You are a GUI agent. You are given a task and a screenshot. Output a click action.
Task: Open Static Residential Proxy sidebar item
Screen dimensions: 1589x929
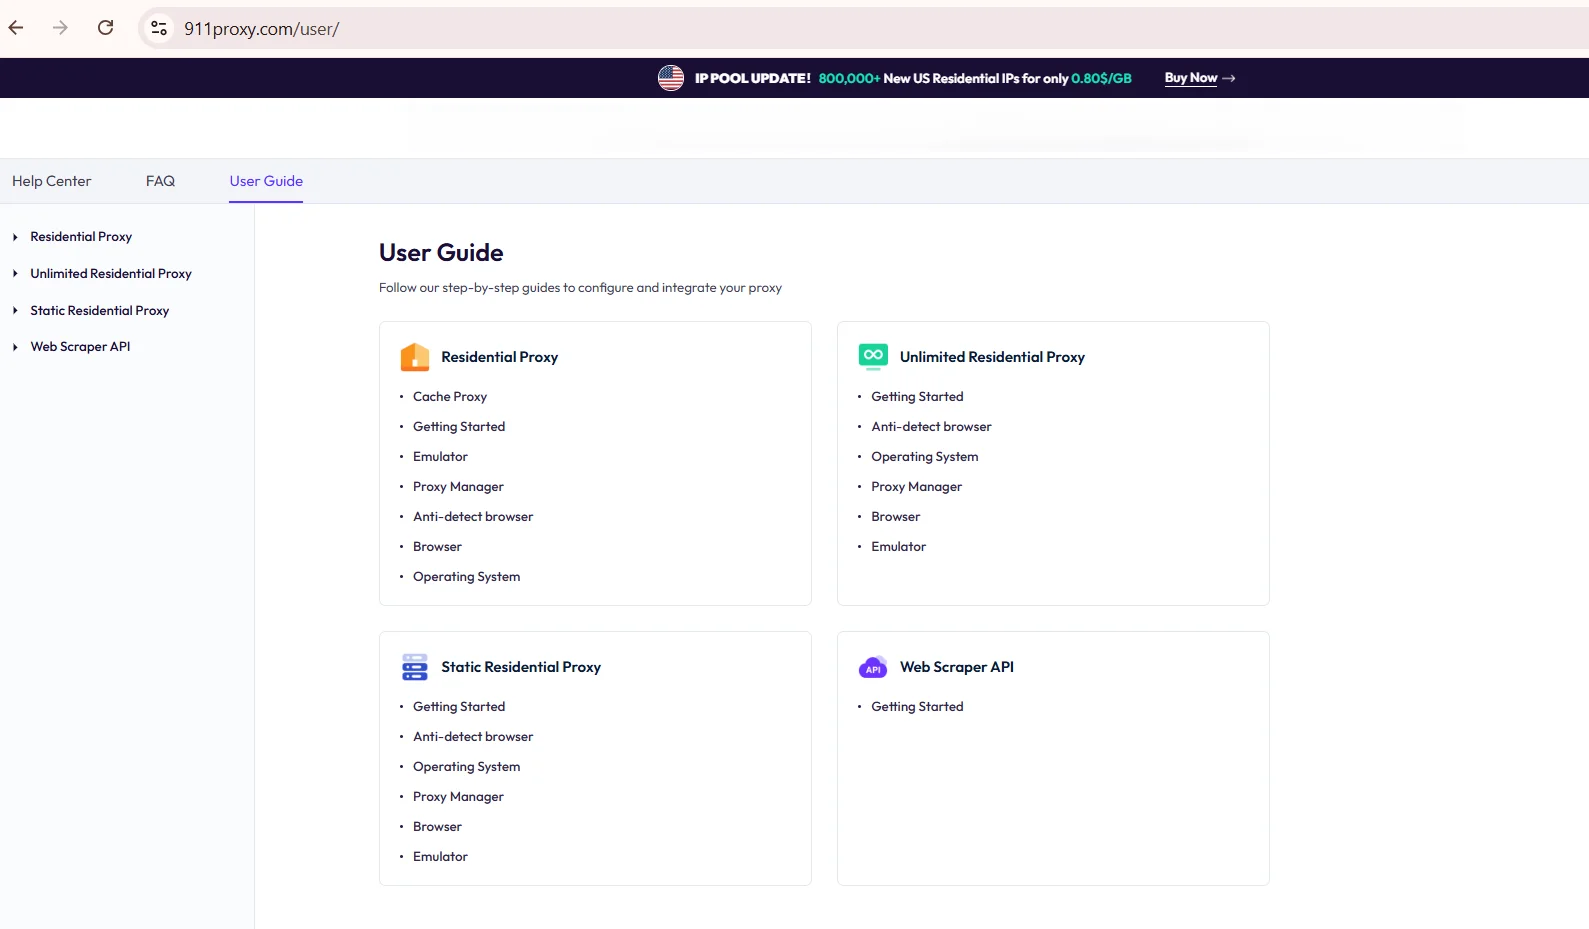coord(100,311)
